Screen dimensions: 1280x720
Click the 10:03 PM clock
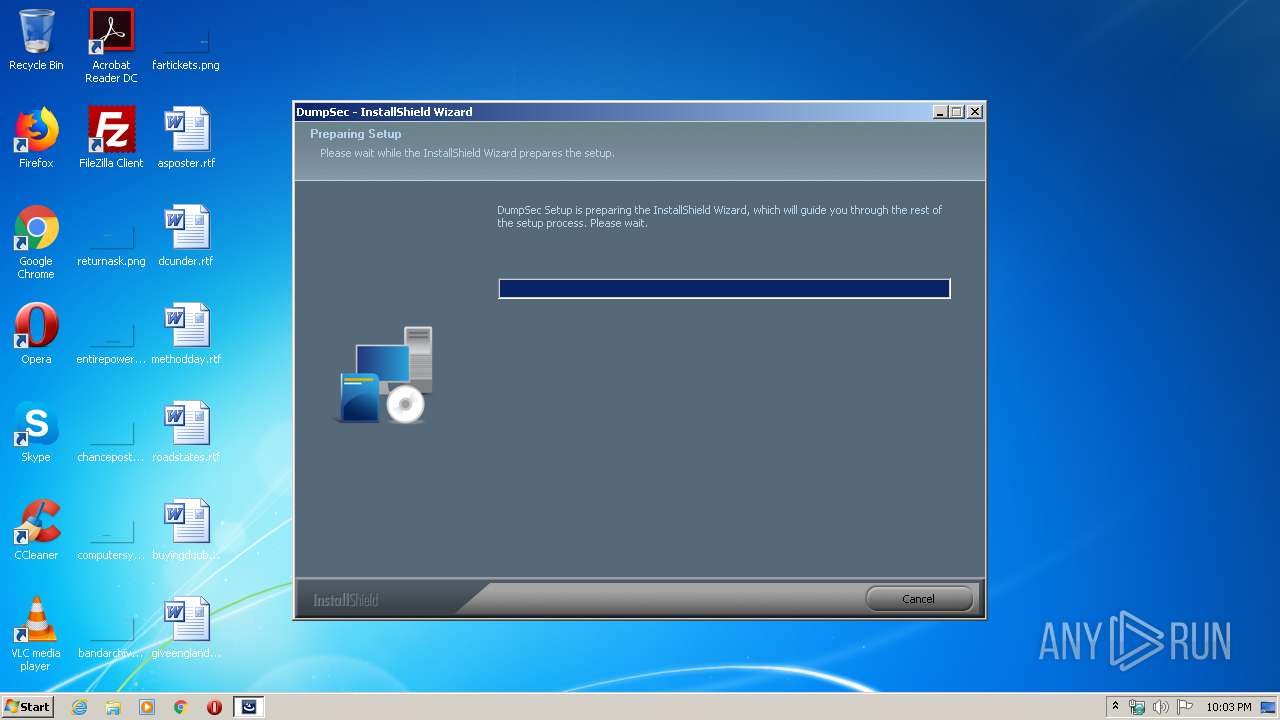[x=1228, y=707]
